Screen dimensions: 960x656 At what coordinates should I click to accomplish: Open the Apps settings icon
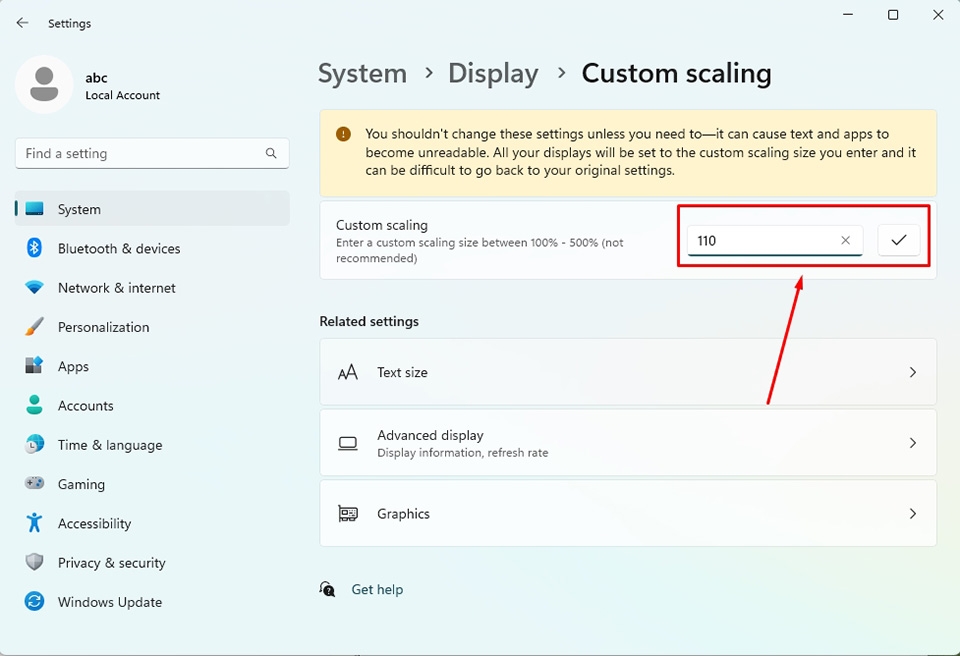point(32,366)
